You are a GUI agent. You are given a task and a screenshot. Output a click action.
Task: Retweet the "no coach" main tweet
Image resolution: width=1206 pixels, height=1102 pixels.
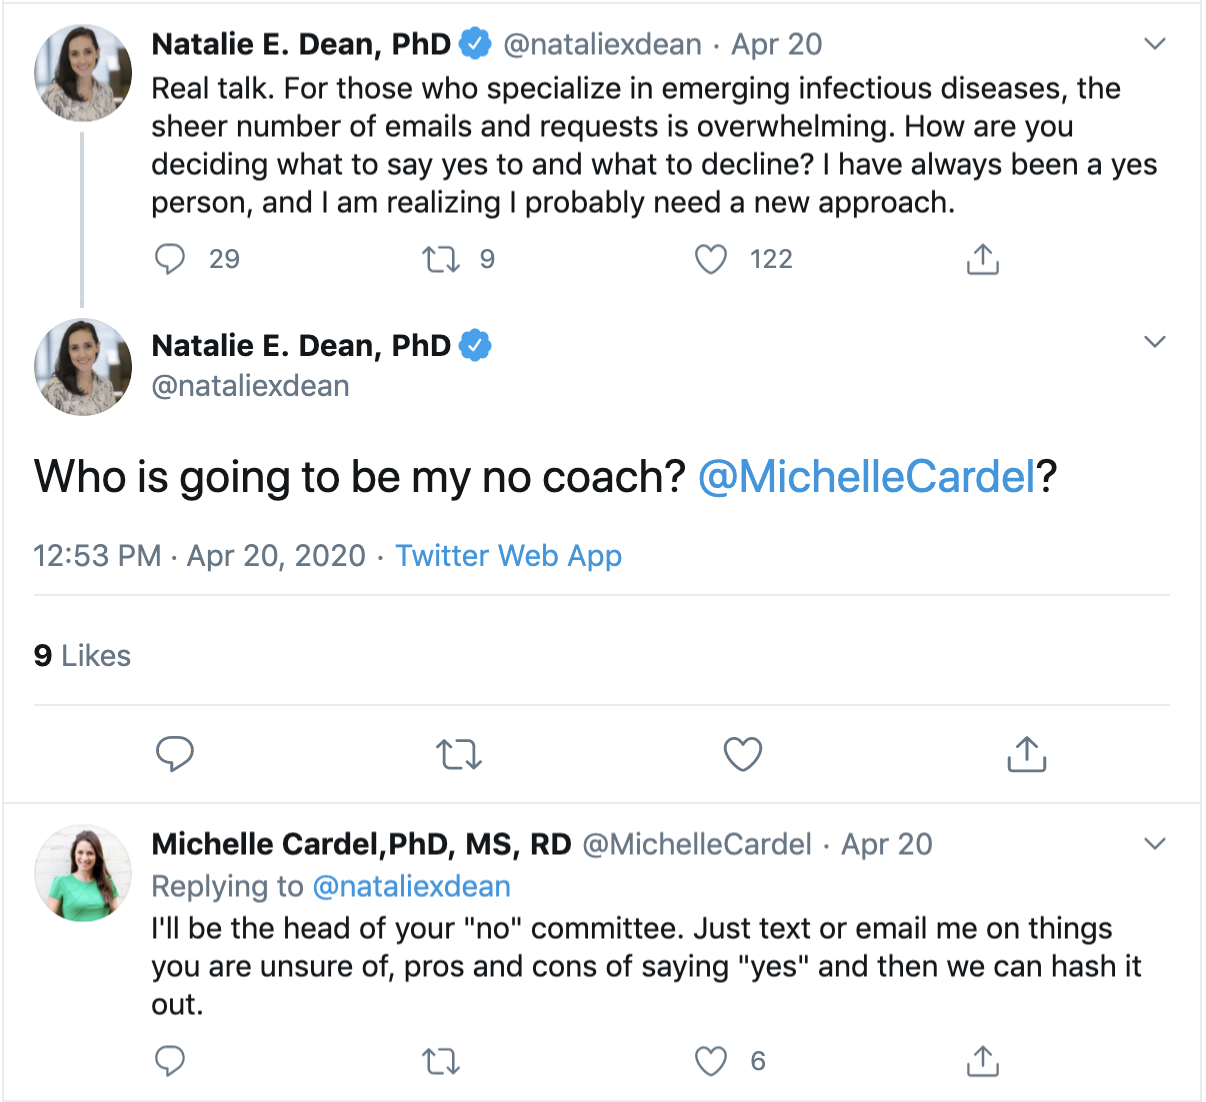459,754
